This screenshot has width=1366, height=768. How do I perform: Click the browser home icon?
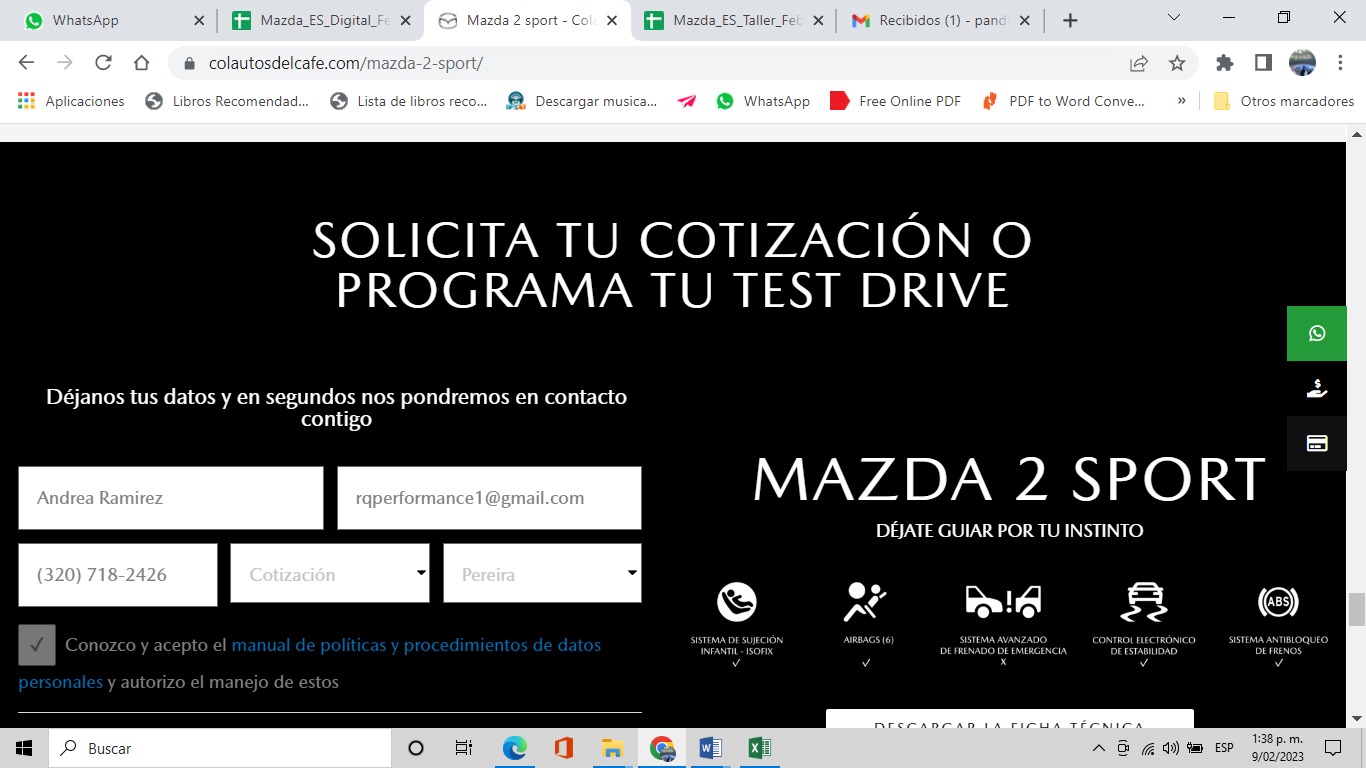coord(141,63)
